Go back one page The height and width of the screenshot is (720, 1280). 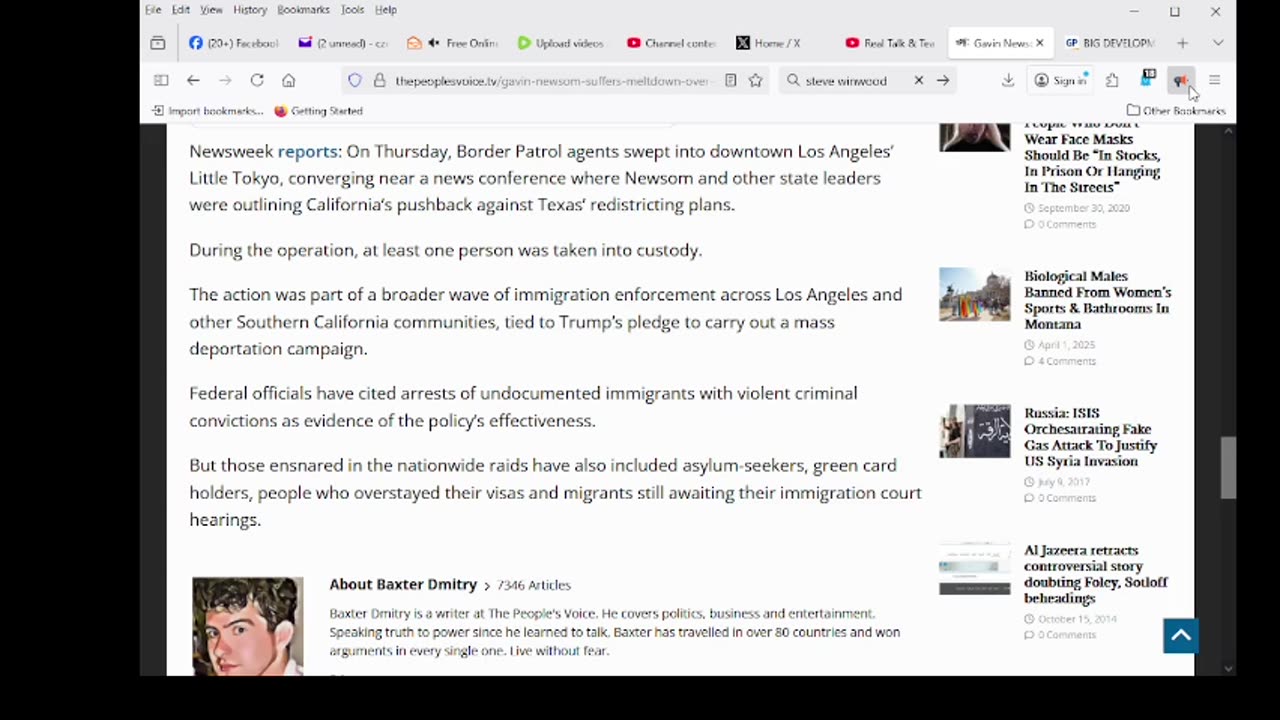[x=193, y=80]
